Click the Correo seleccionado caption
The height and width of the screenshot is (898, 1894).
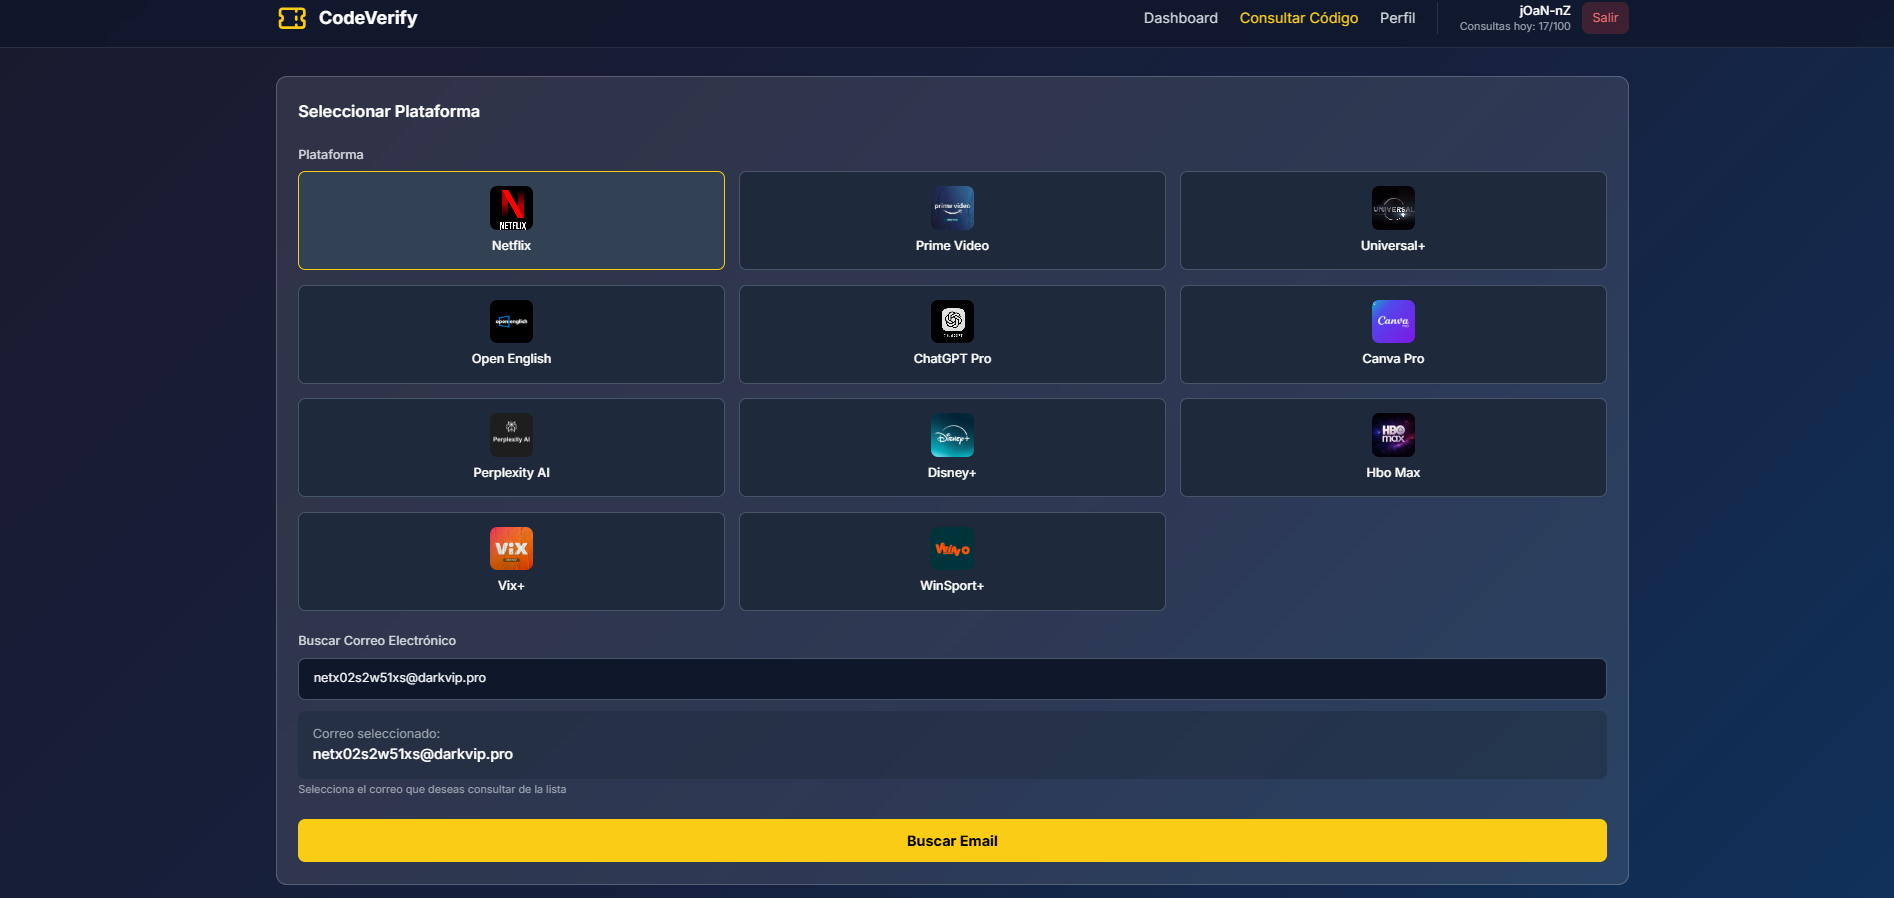(376, 734)
